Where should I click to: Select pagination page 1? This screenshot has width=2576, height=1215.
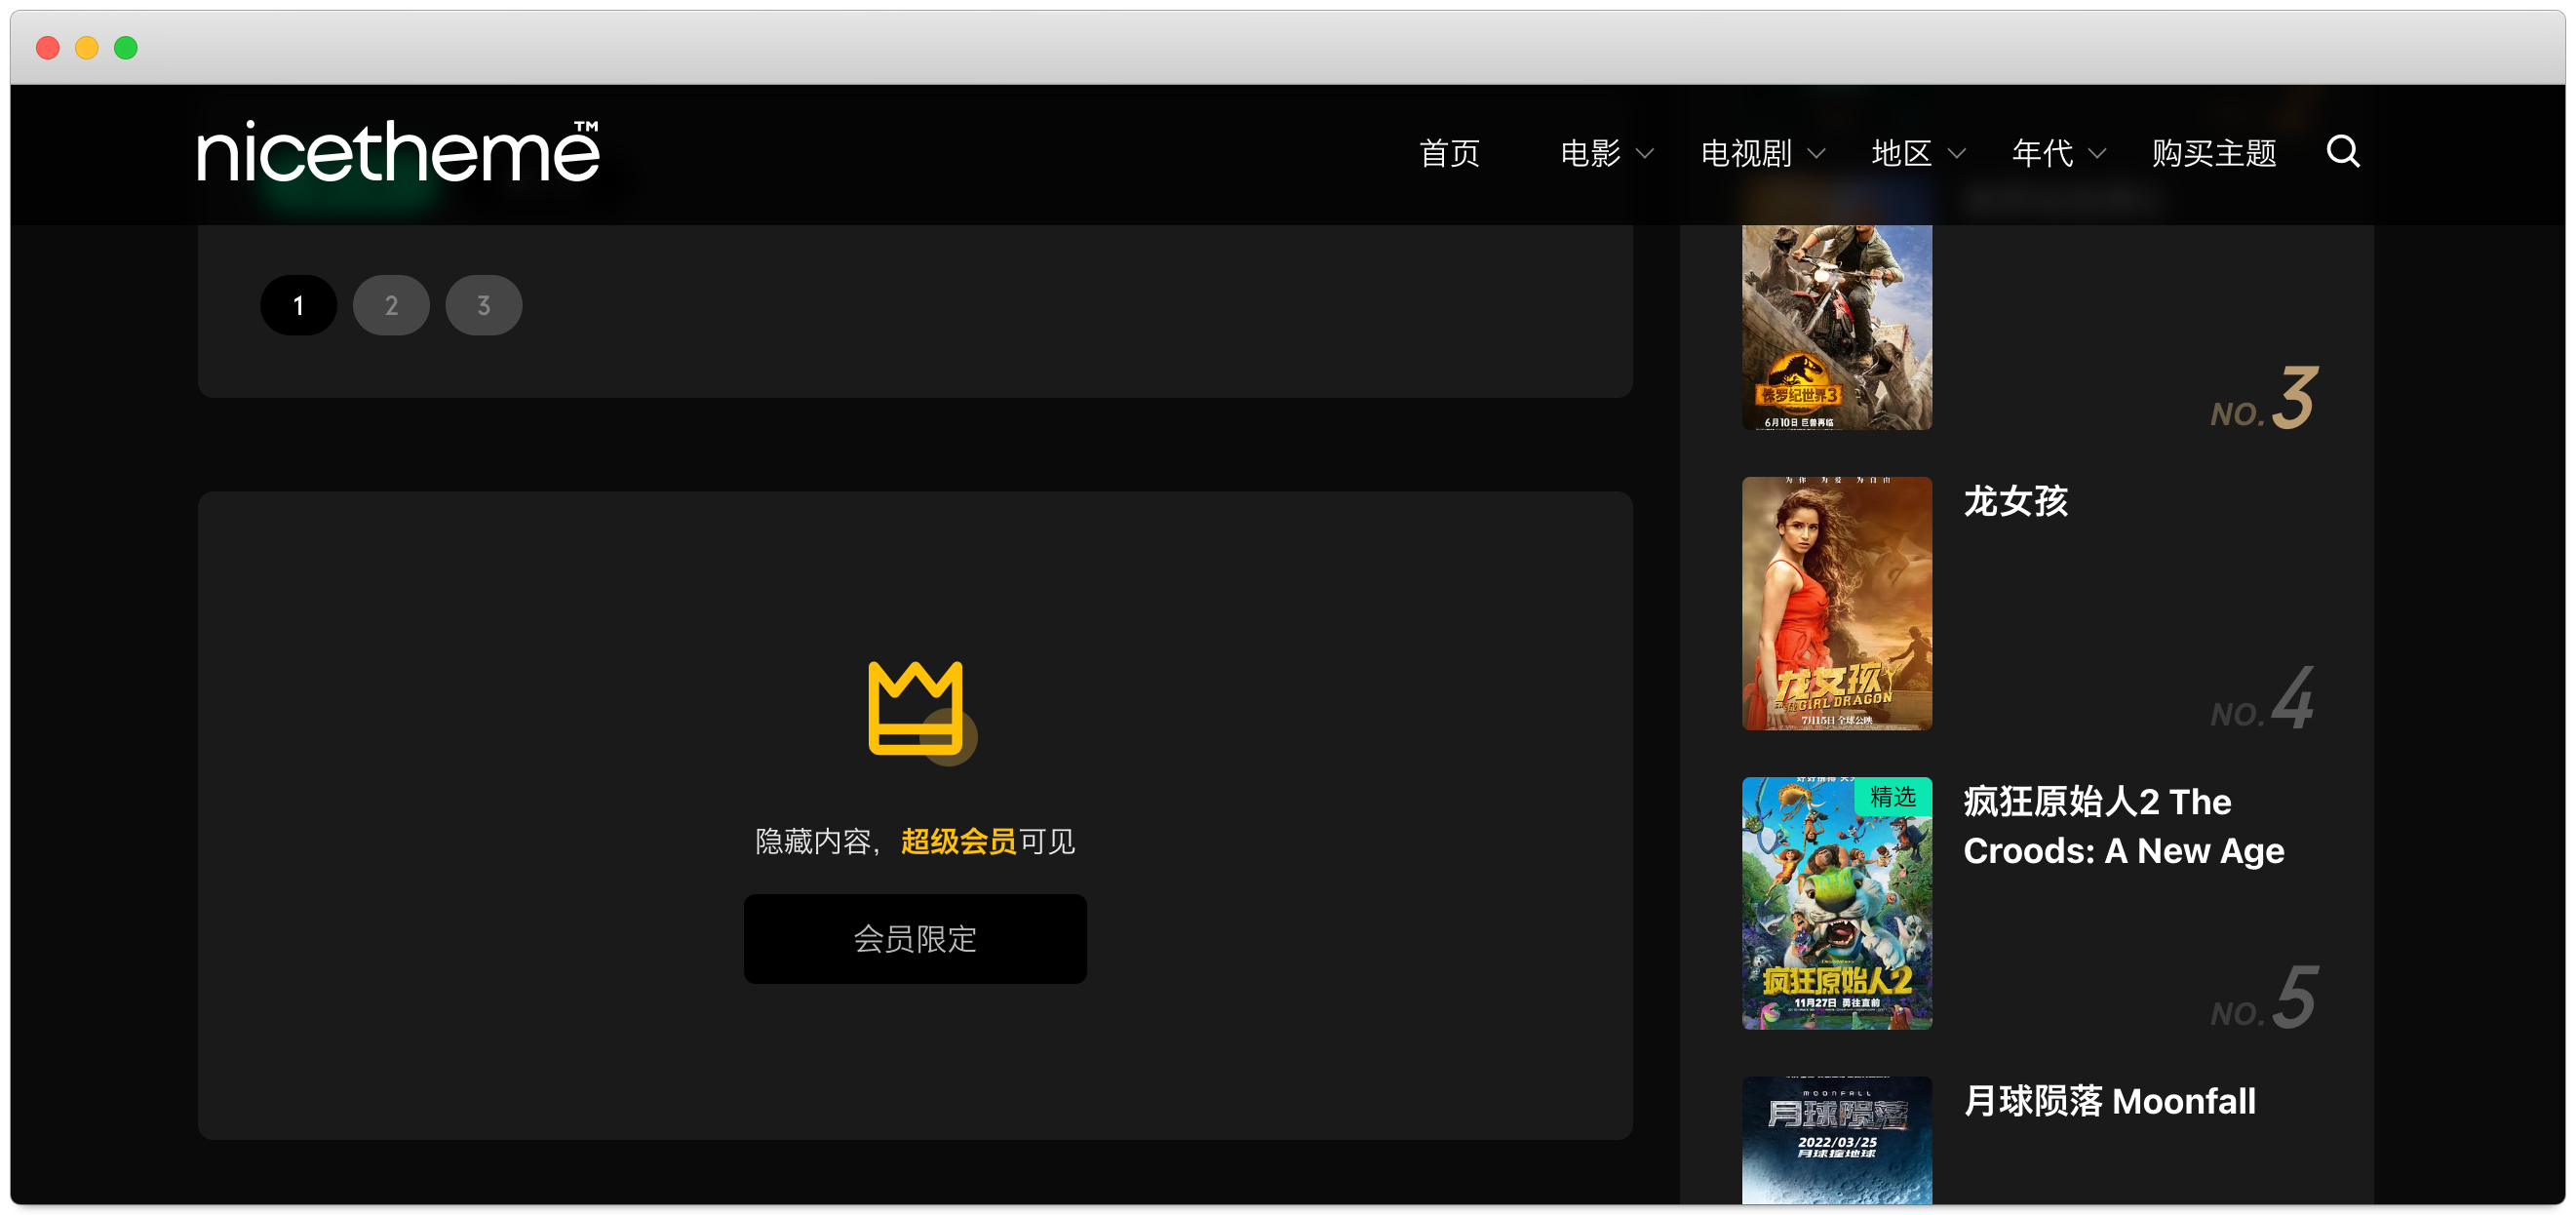click(x=298, y=305)
